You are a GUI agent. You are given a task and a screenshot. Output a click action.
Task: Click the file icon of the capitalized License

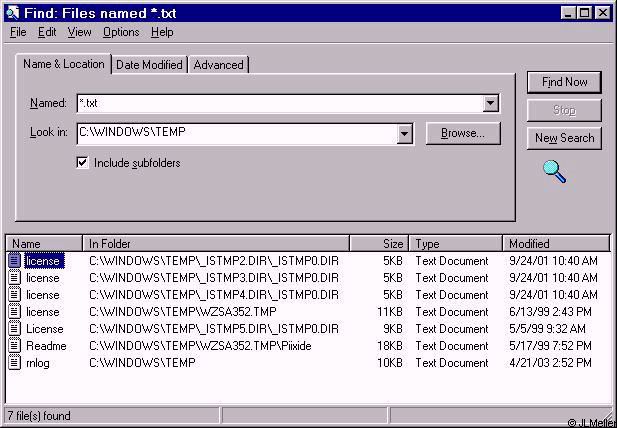point(15,328)
